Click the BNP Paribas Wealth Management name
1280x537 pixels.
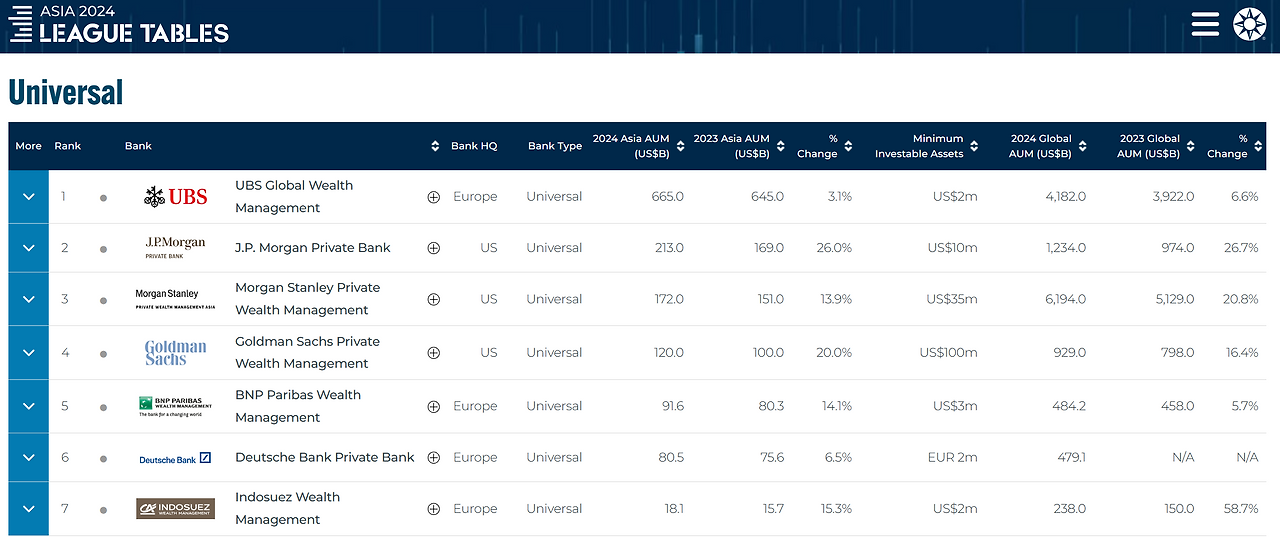(x=298, y=406)
